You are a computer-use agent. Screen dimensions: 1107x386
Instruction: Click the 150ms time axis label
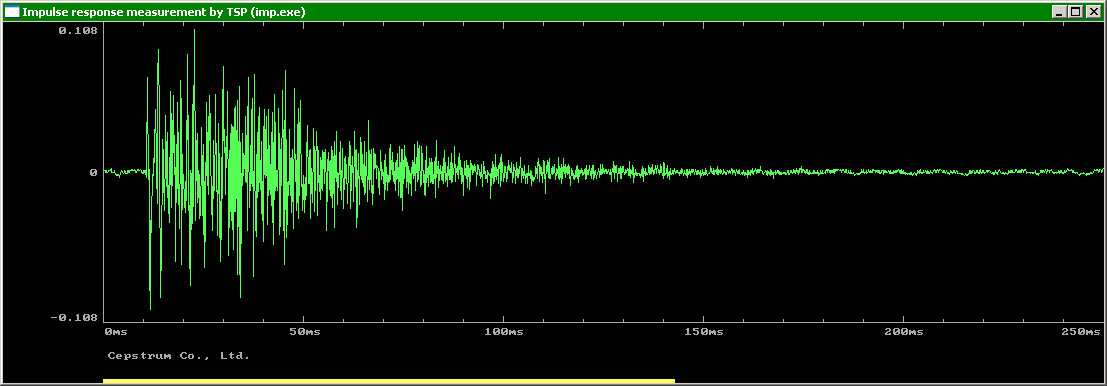point(704,331)
